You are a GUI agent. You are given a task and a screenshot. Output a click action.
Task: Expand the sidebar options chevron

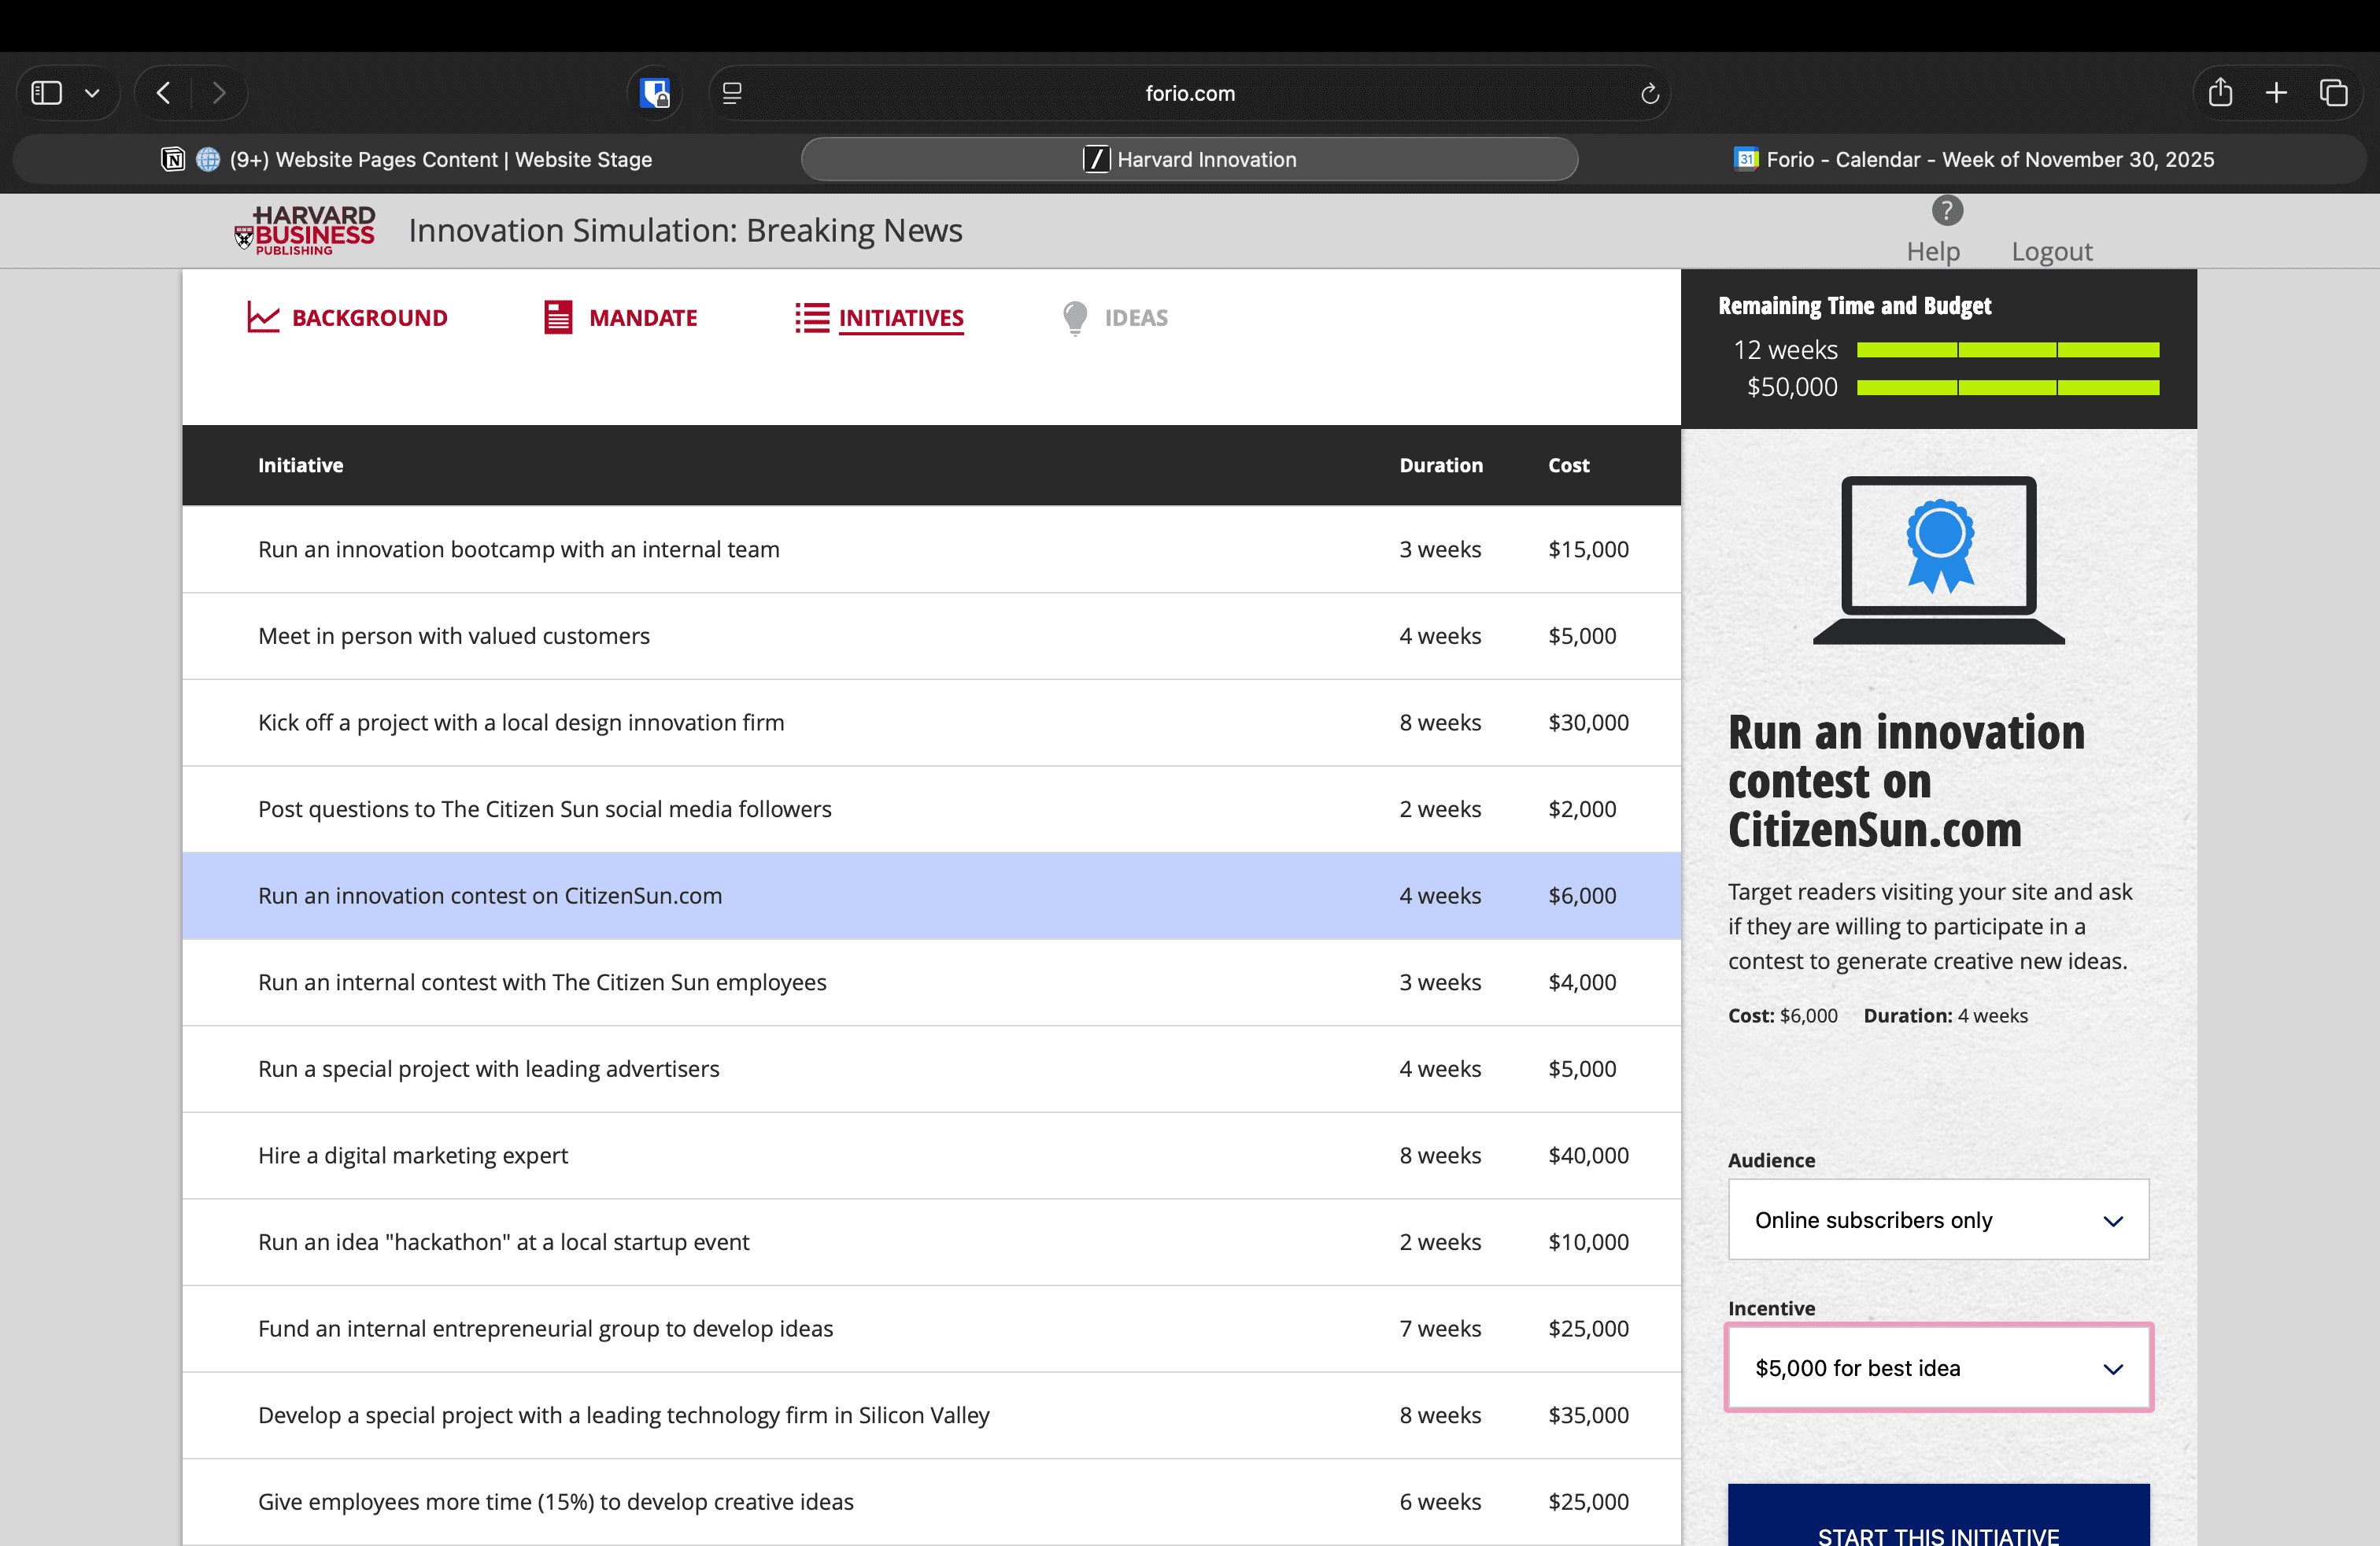(x=92, y=93)
